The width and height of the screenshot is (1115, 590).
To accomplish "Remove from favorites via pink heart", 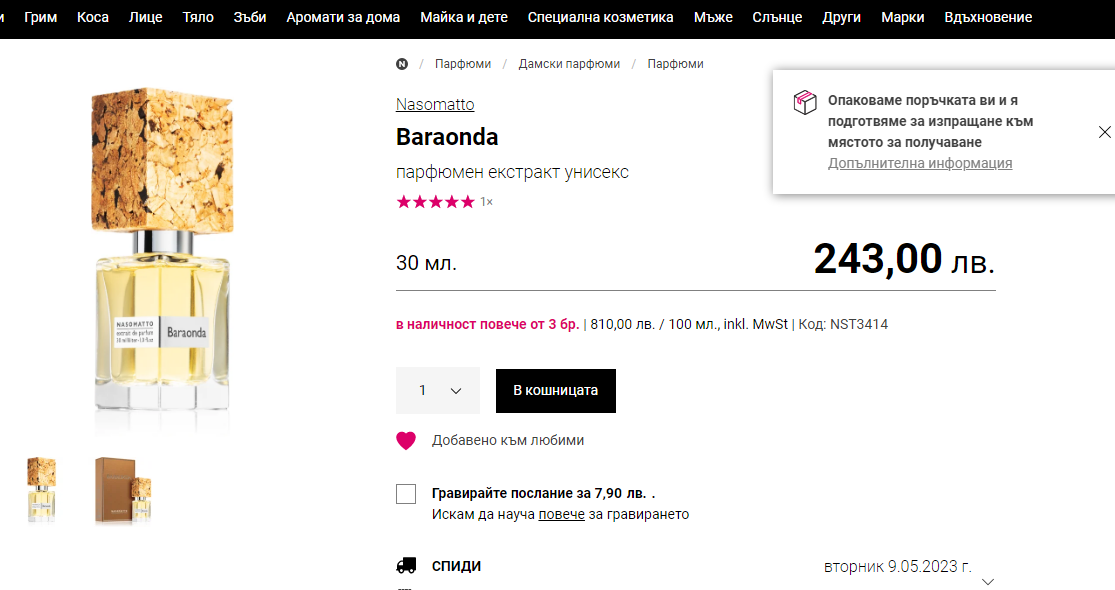I will pos(406,440).
